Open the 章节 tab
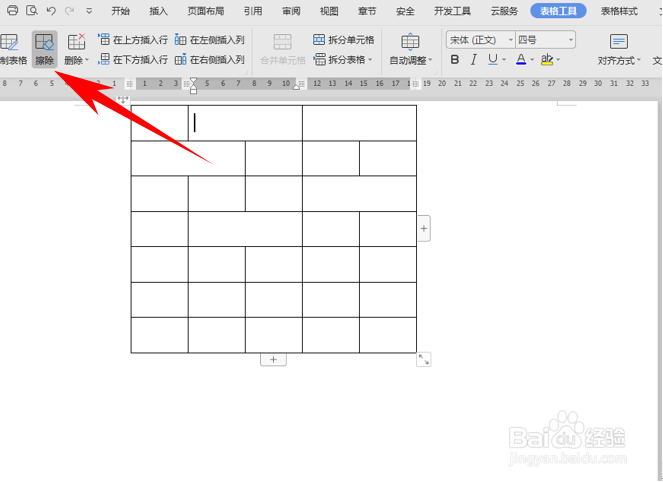This screenshot has height=482, width=663. tap(367, 11)
